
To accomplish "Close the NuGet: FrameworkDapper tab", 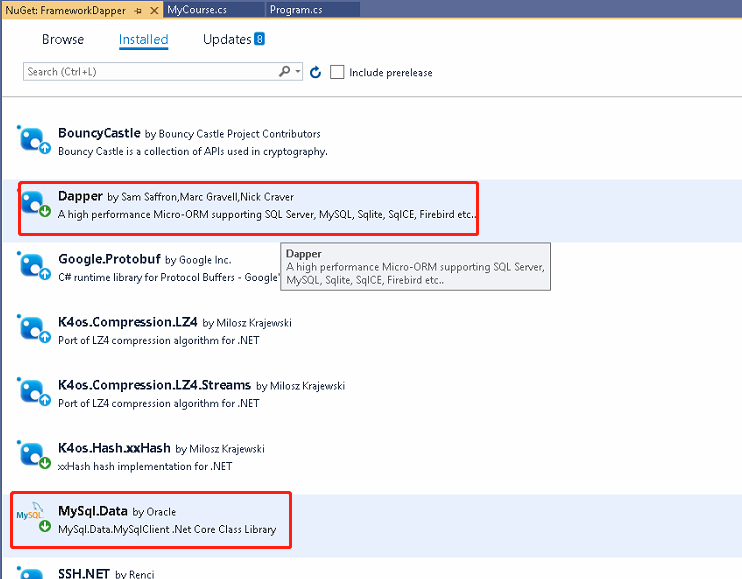I will point(154,10).
